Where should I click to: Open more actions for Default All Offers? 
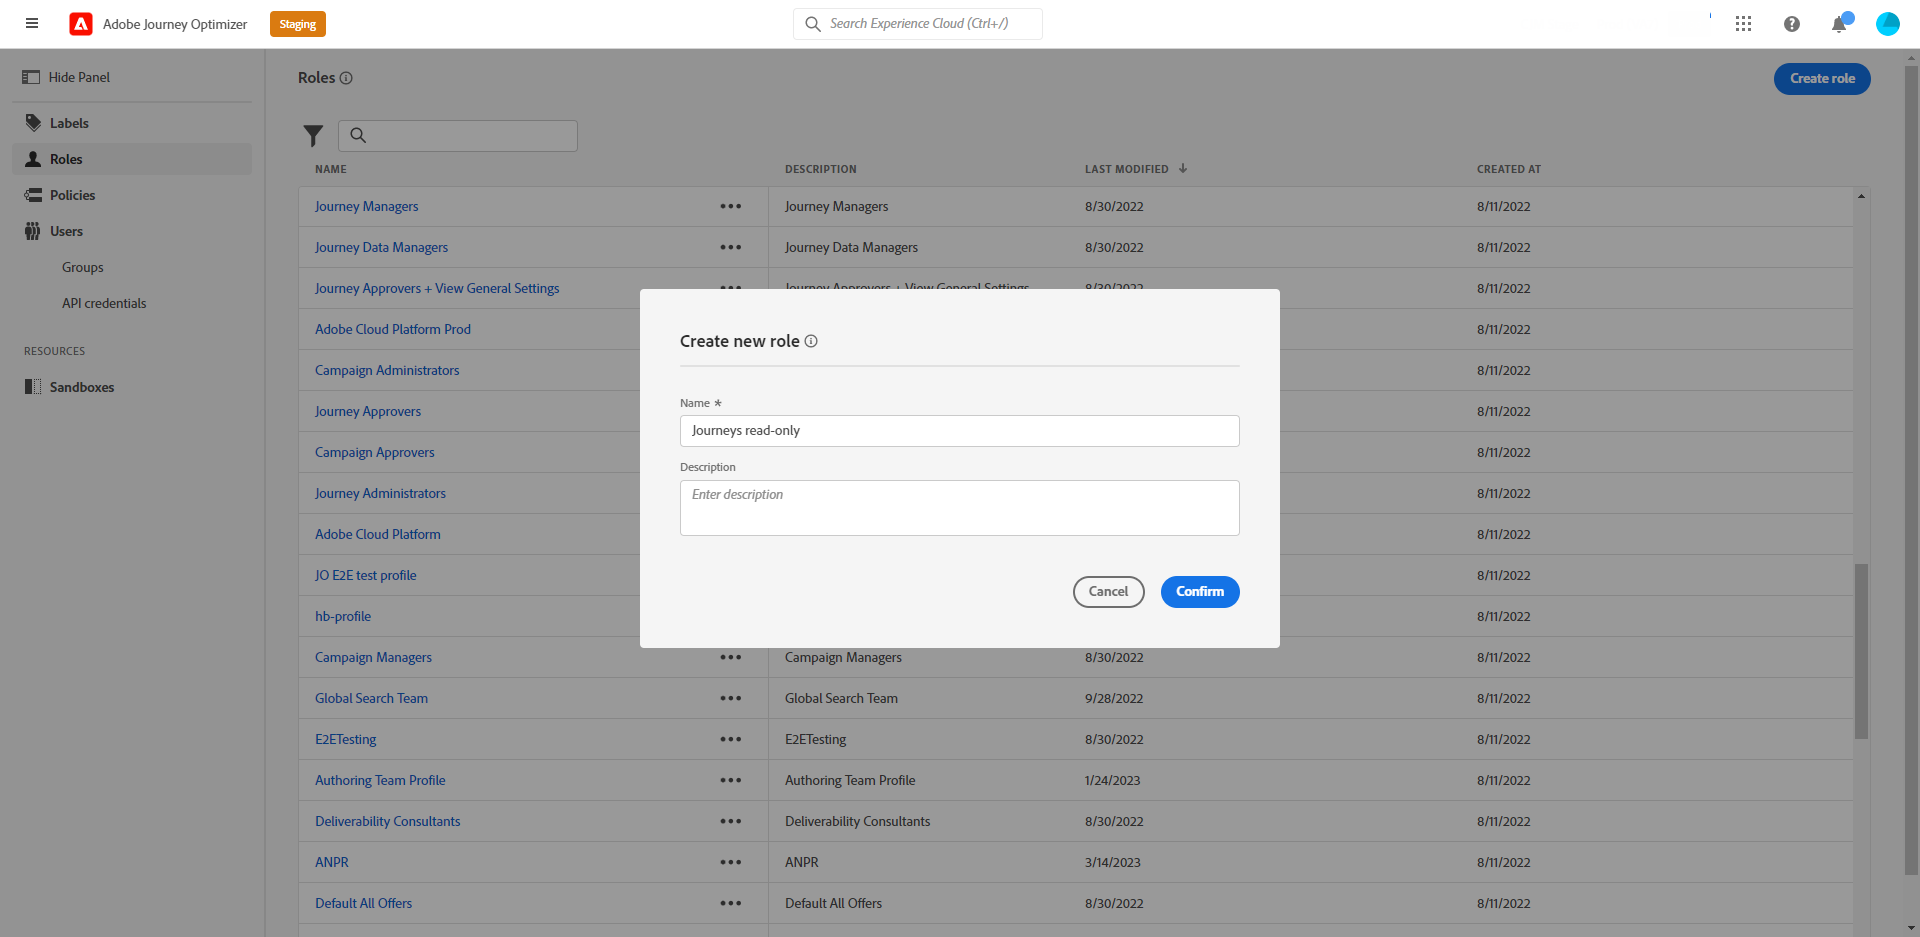coord(731,904)
